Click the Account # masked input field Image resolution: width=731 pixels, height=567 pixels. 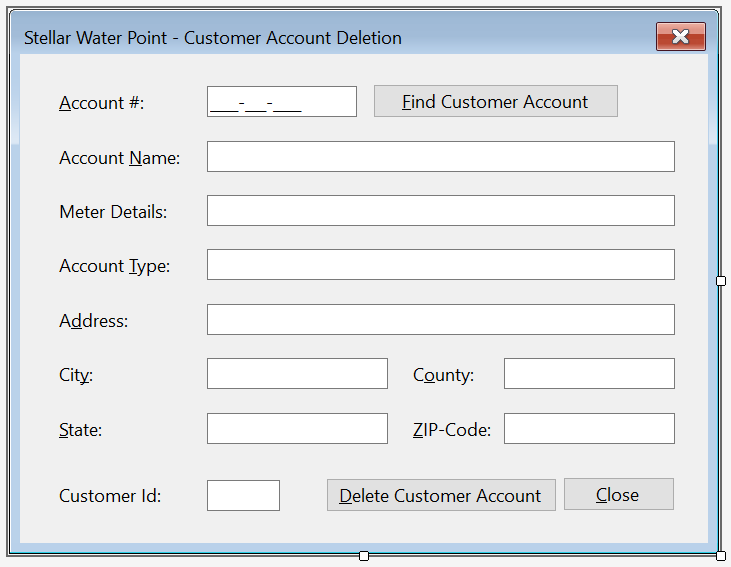coord(282,102)
